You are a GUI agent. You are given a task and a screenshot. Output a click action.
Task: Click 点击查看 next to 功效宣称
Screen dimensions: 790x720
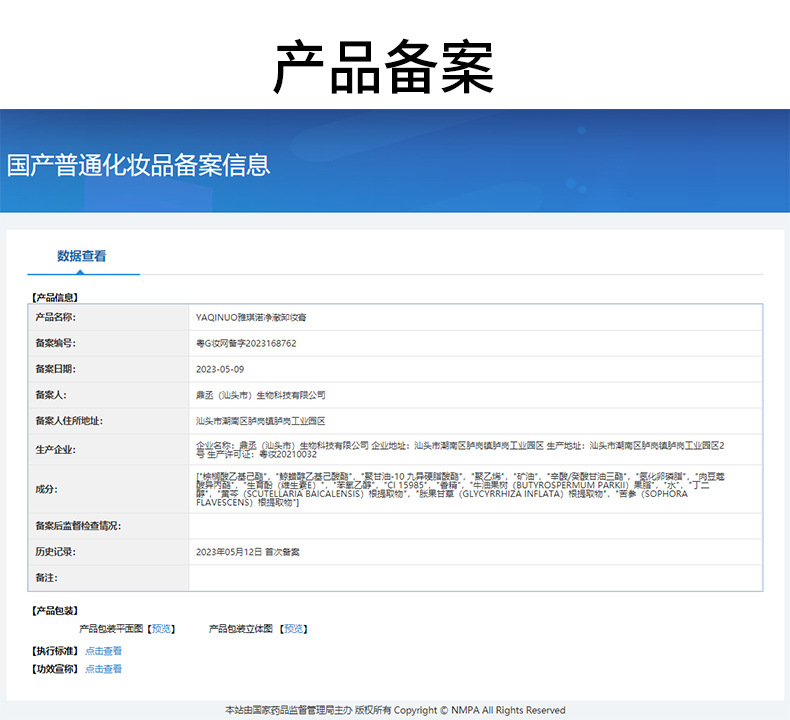(103, 669)
